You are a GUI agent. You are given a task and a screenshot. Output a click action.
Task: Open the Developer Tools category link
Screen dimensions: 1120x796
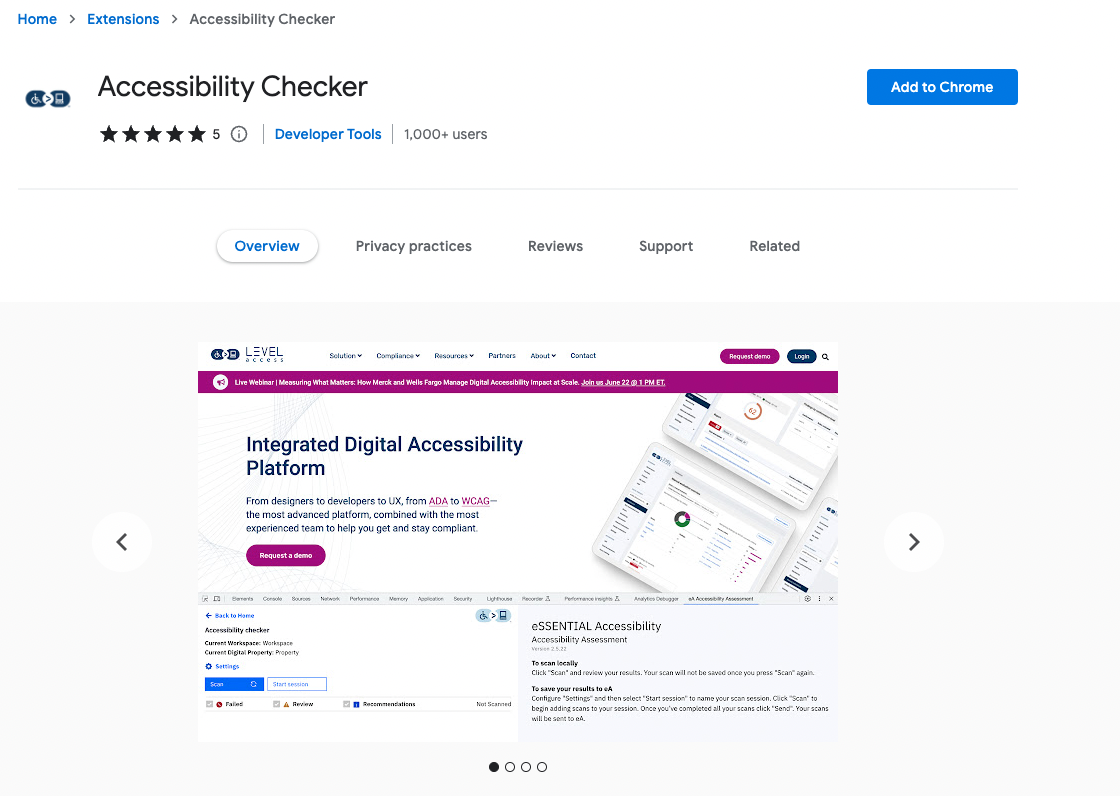click(328, 134)
